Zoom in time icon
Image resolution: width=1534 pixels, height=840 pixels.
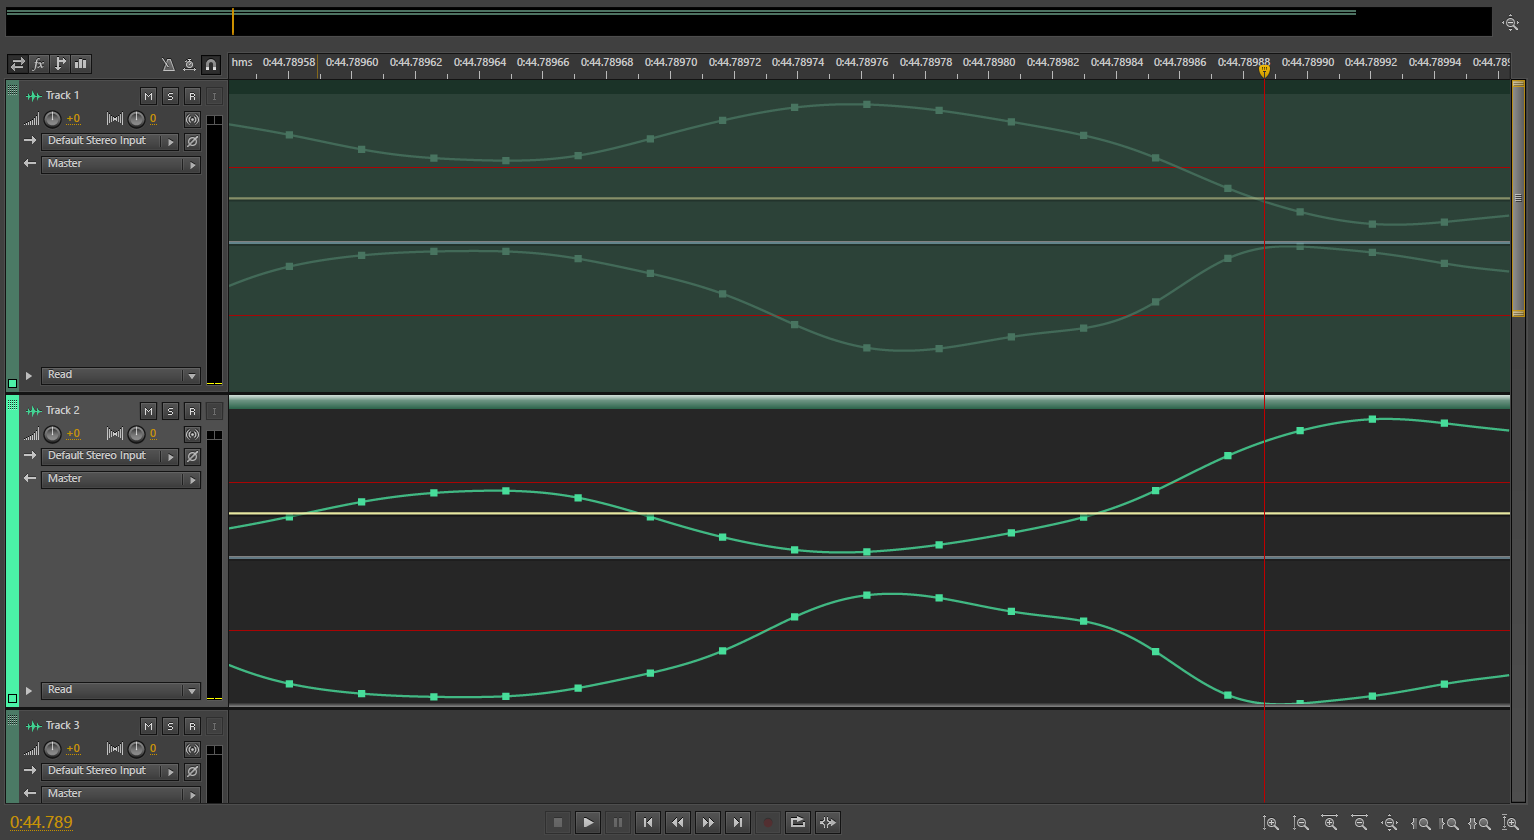(x=1330, y=823)
